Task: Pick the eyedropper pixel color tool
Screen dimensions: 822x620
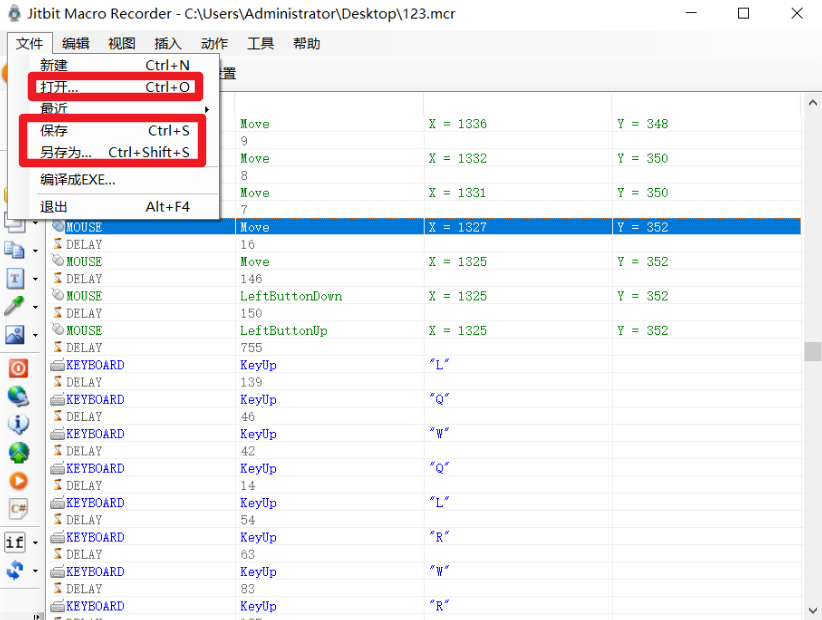Action: click(15, 306)
